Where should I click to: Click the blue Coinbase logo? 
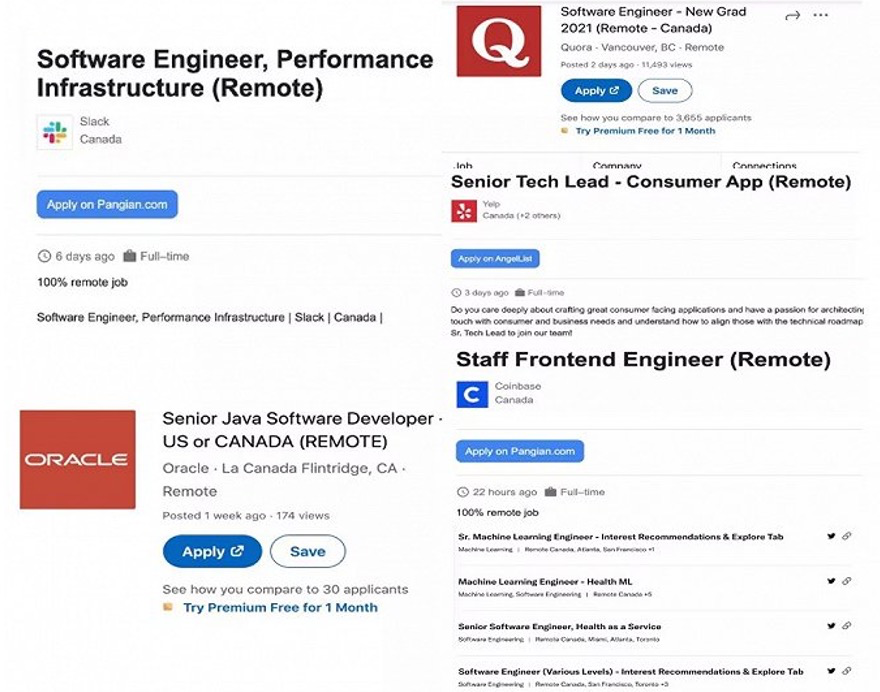(472, 393)
